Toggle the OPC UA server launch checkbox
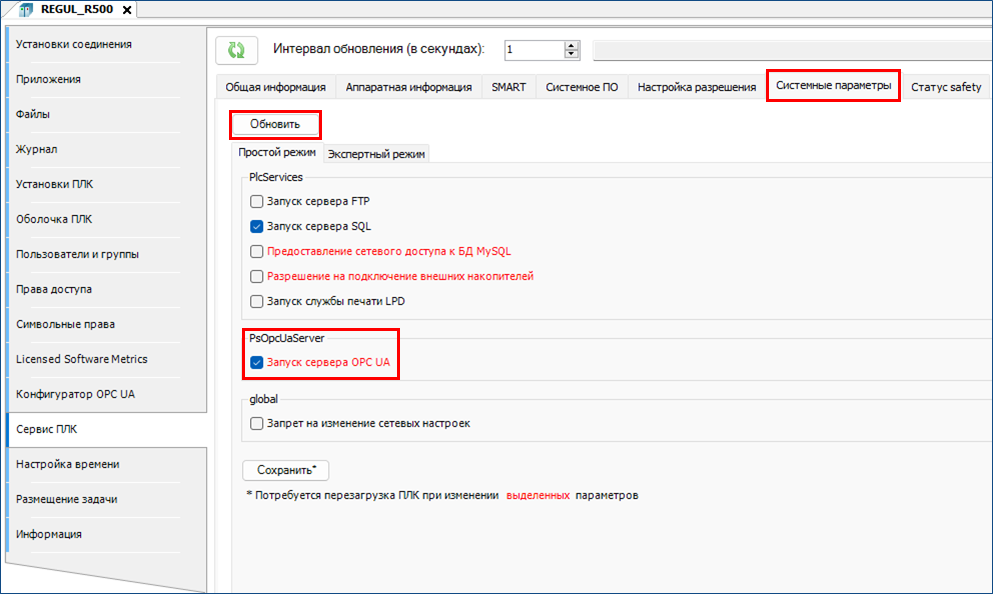This screenshot has width=993, height=594. pyautogui.click(x=257, y=363)
